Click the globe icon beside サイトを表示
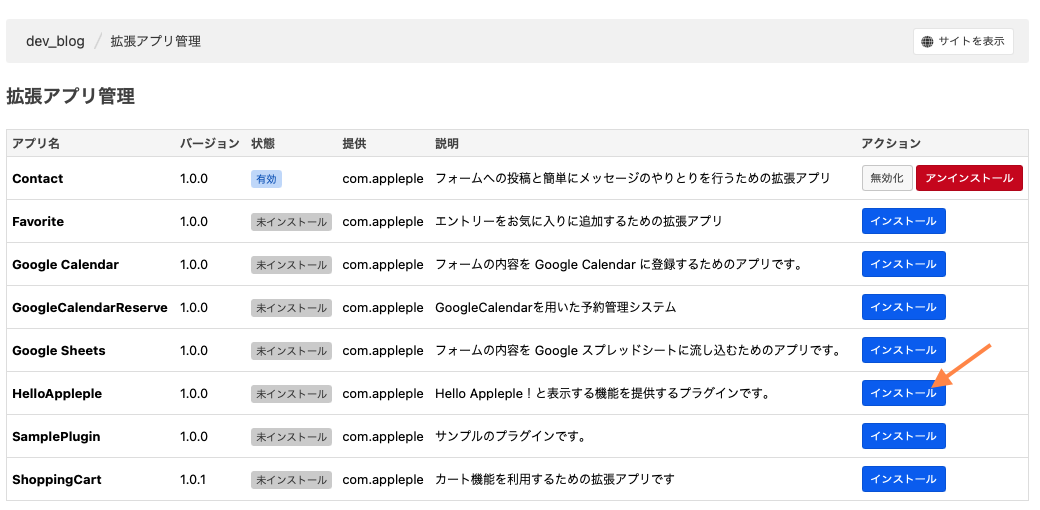Screen dimensions: 1040x510 927,42
